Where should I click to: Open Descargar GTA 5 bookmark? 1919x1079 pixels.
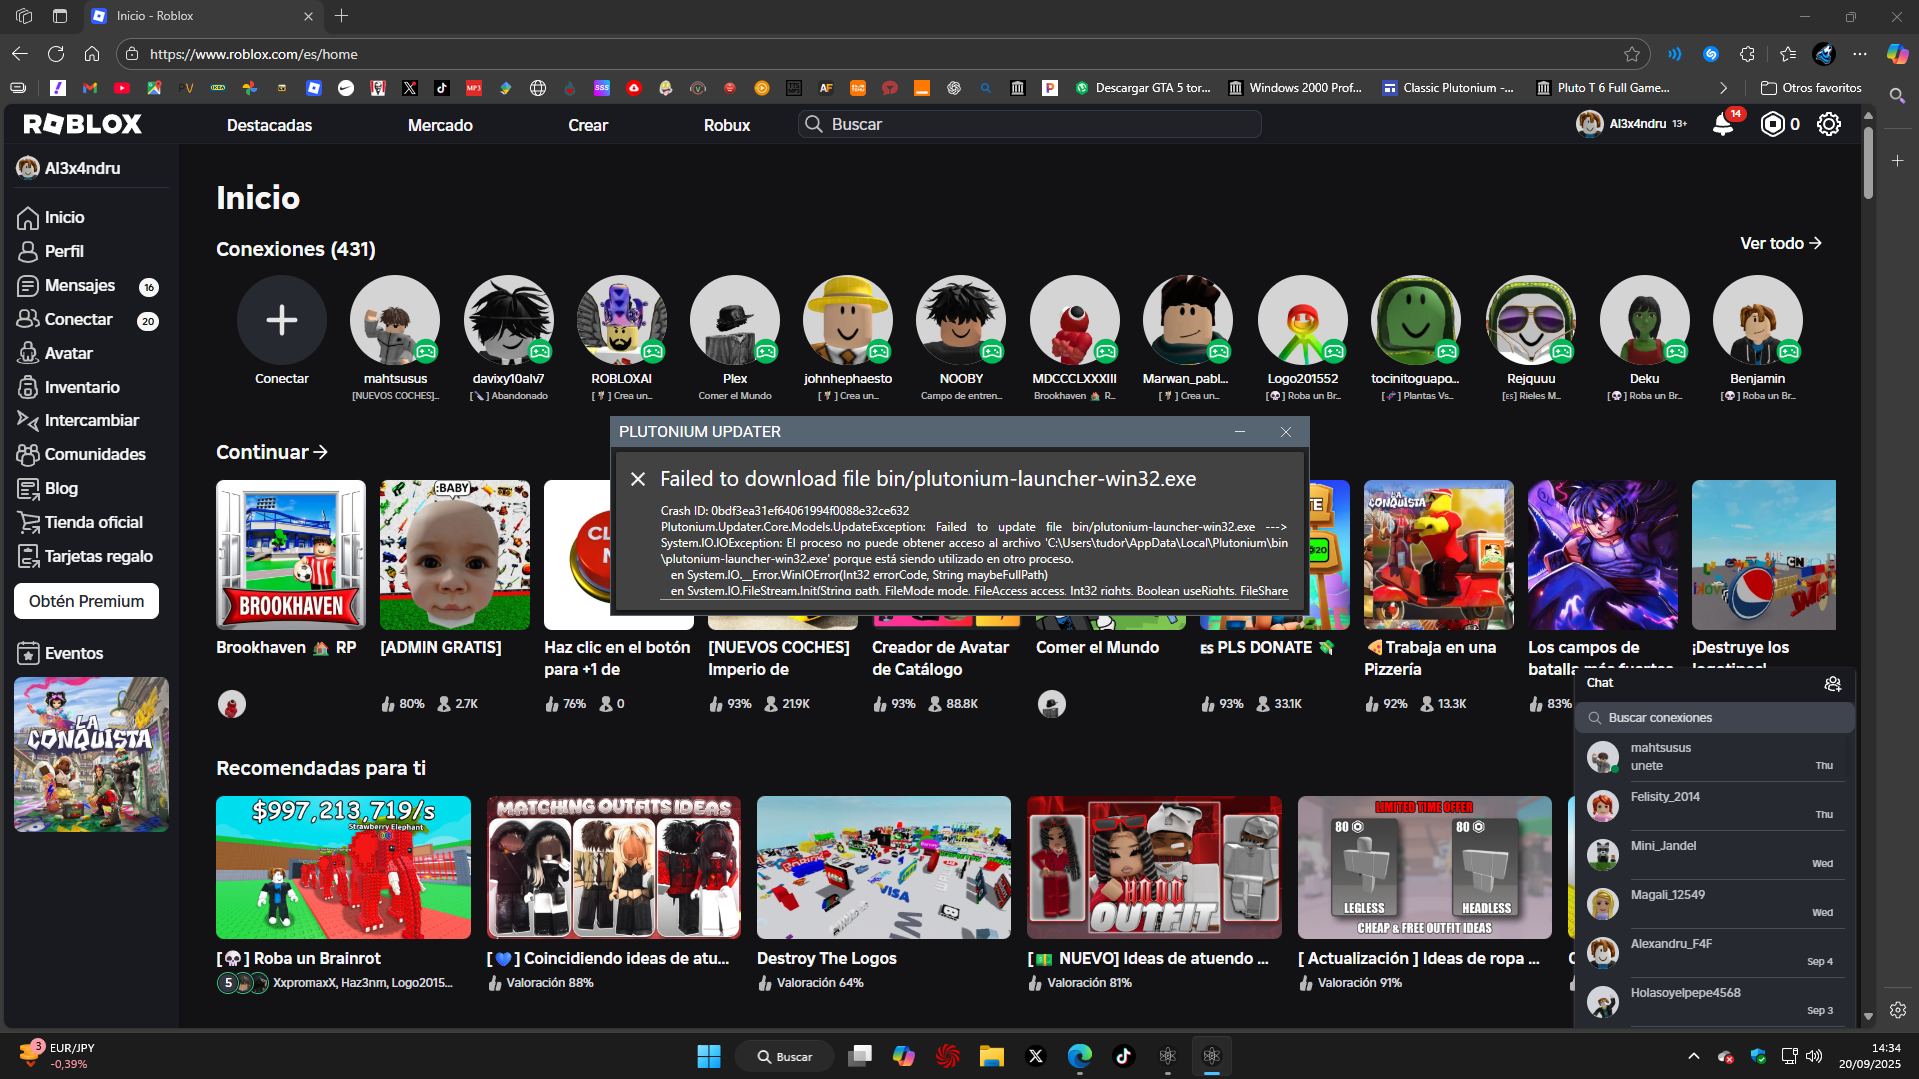(1142, 88)
